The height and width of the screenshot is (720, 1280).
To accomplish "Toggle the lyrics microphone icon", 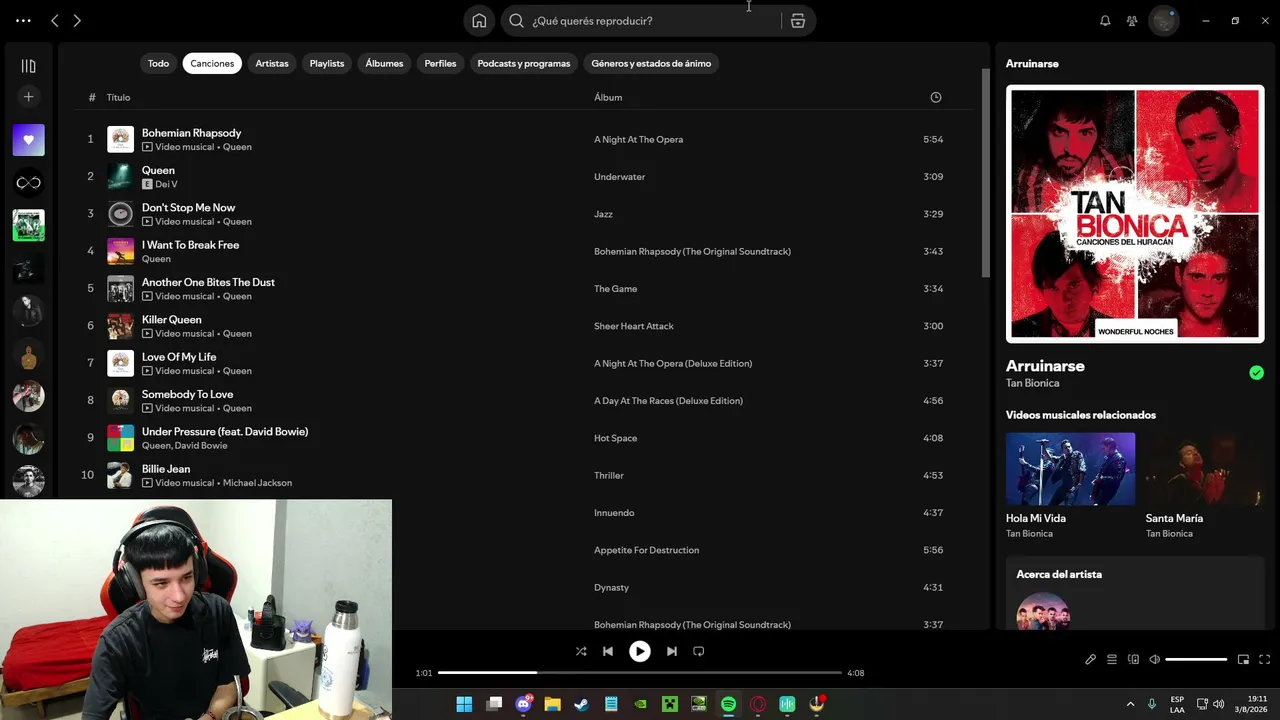I will point(1090,660).
